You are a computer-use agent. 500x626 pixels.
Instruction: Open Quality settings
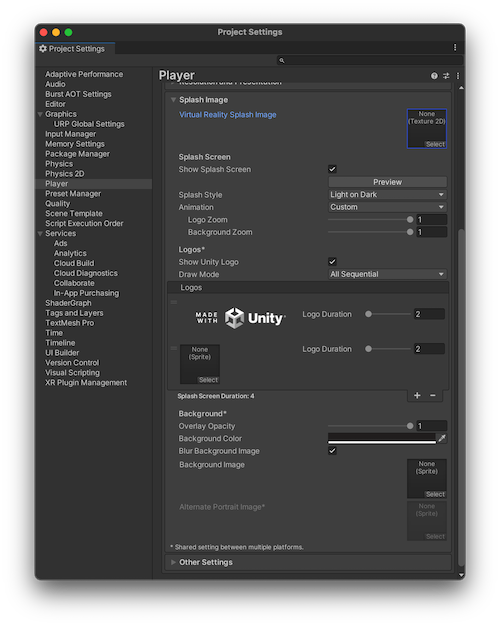[x=58, y=204]
